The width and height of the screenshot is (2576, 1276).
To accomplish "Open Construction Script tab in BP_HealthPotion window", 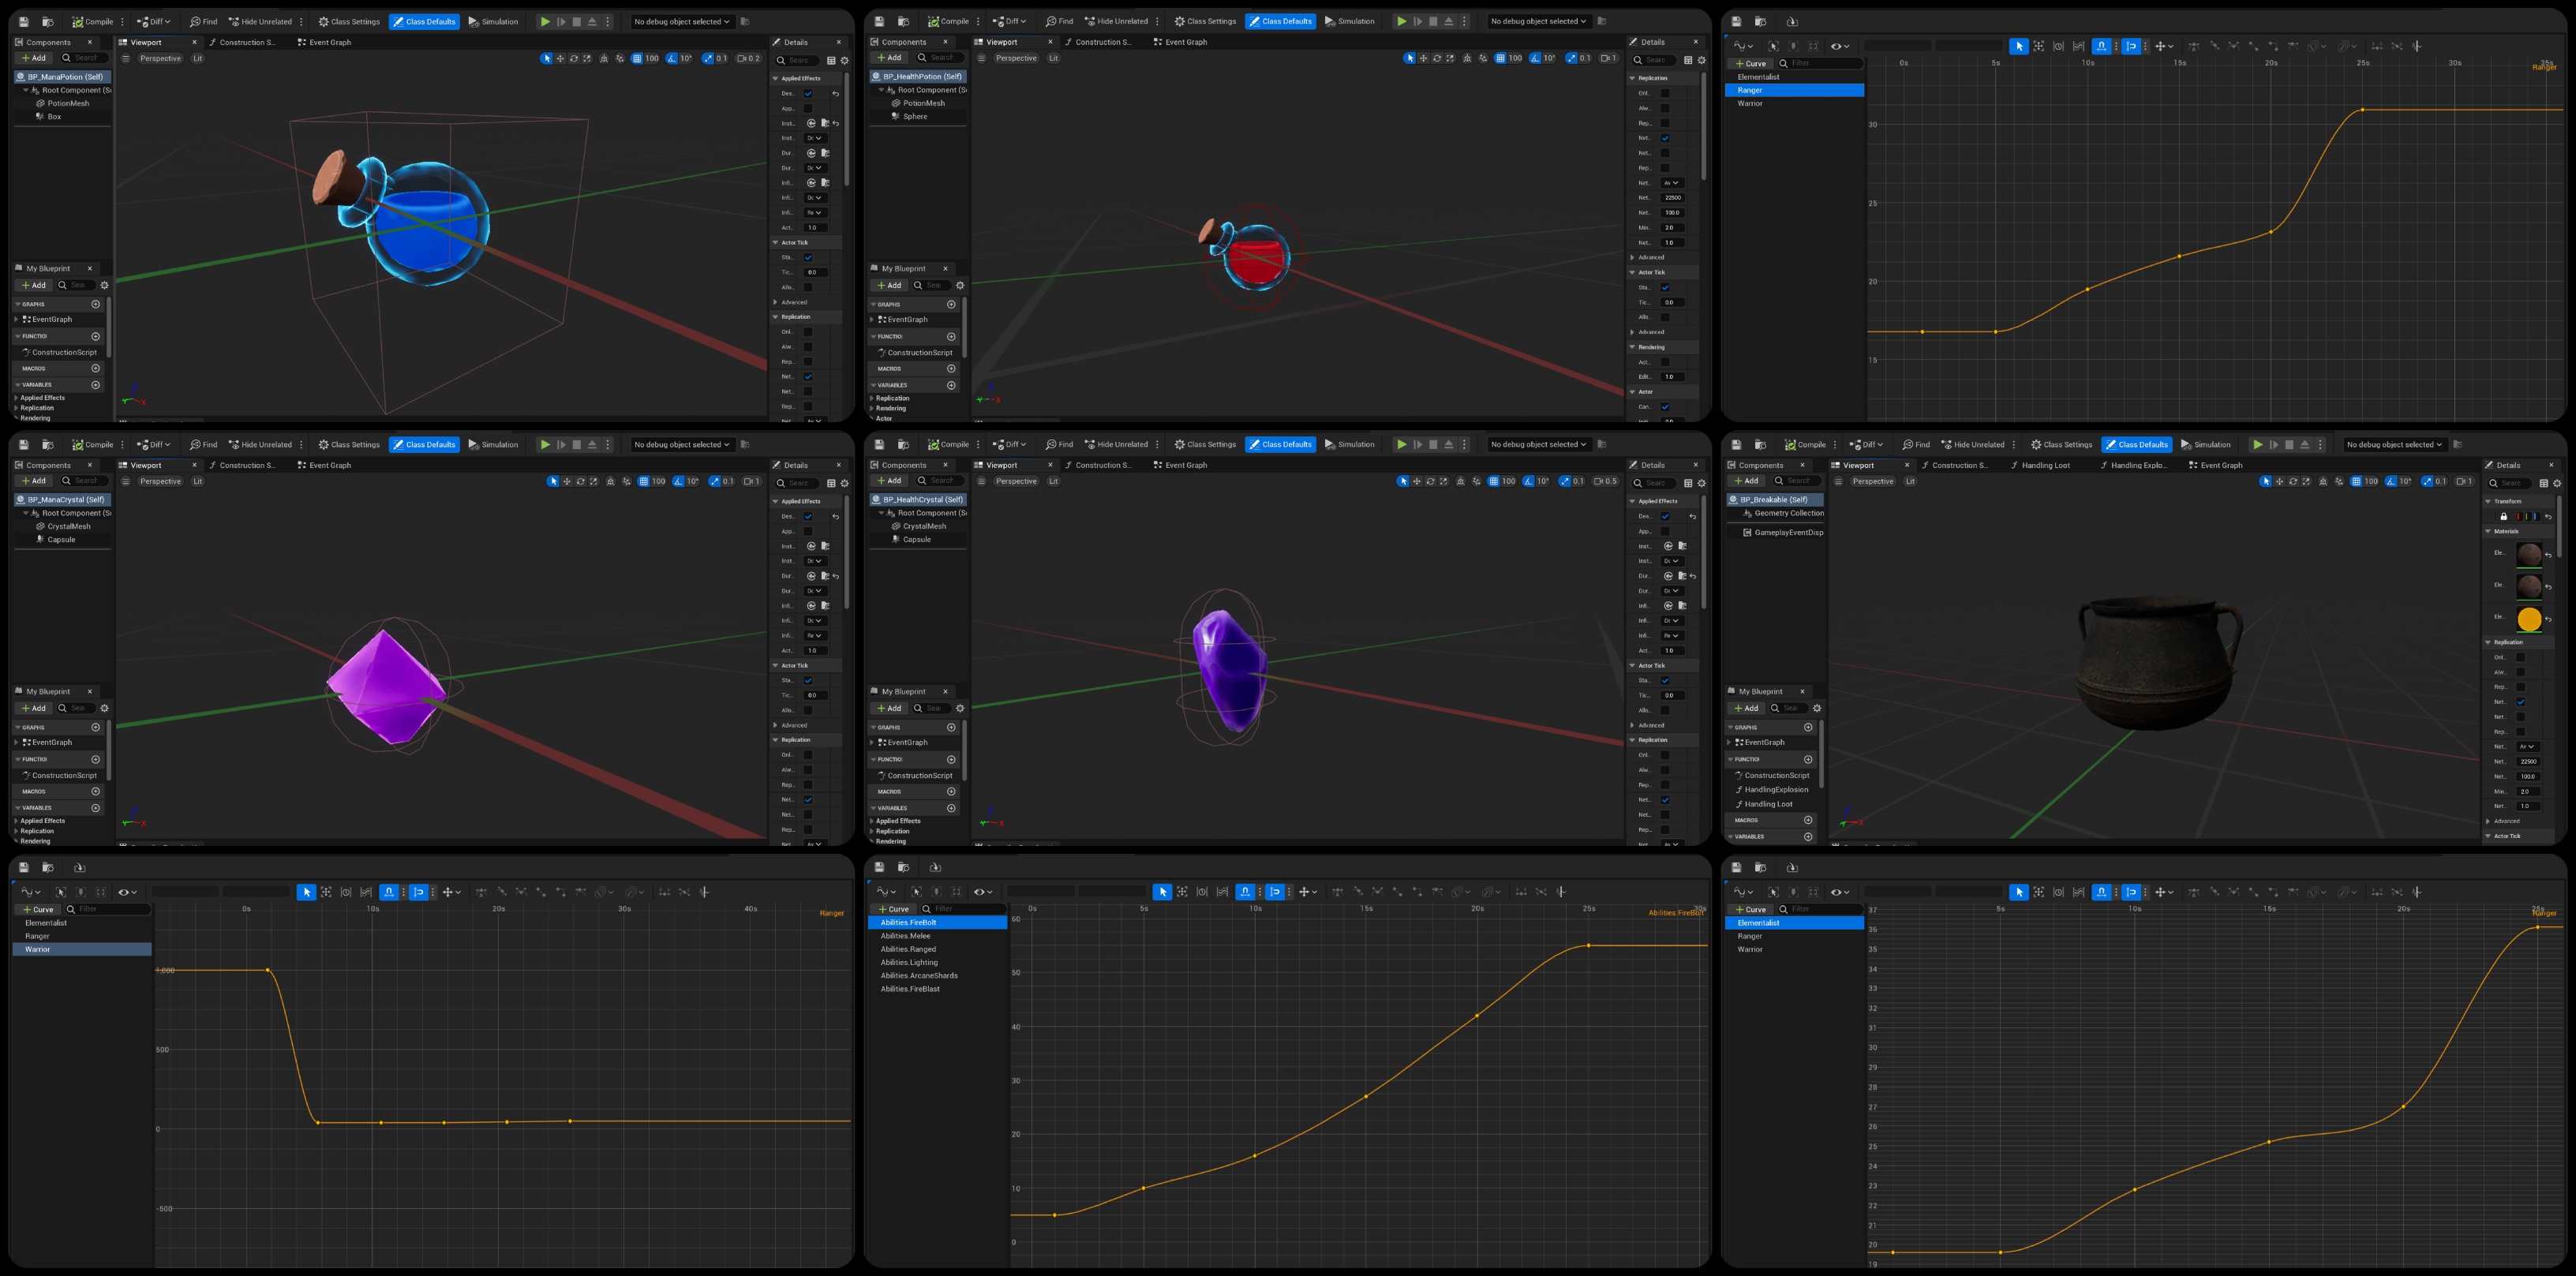I will (1098, 42).
